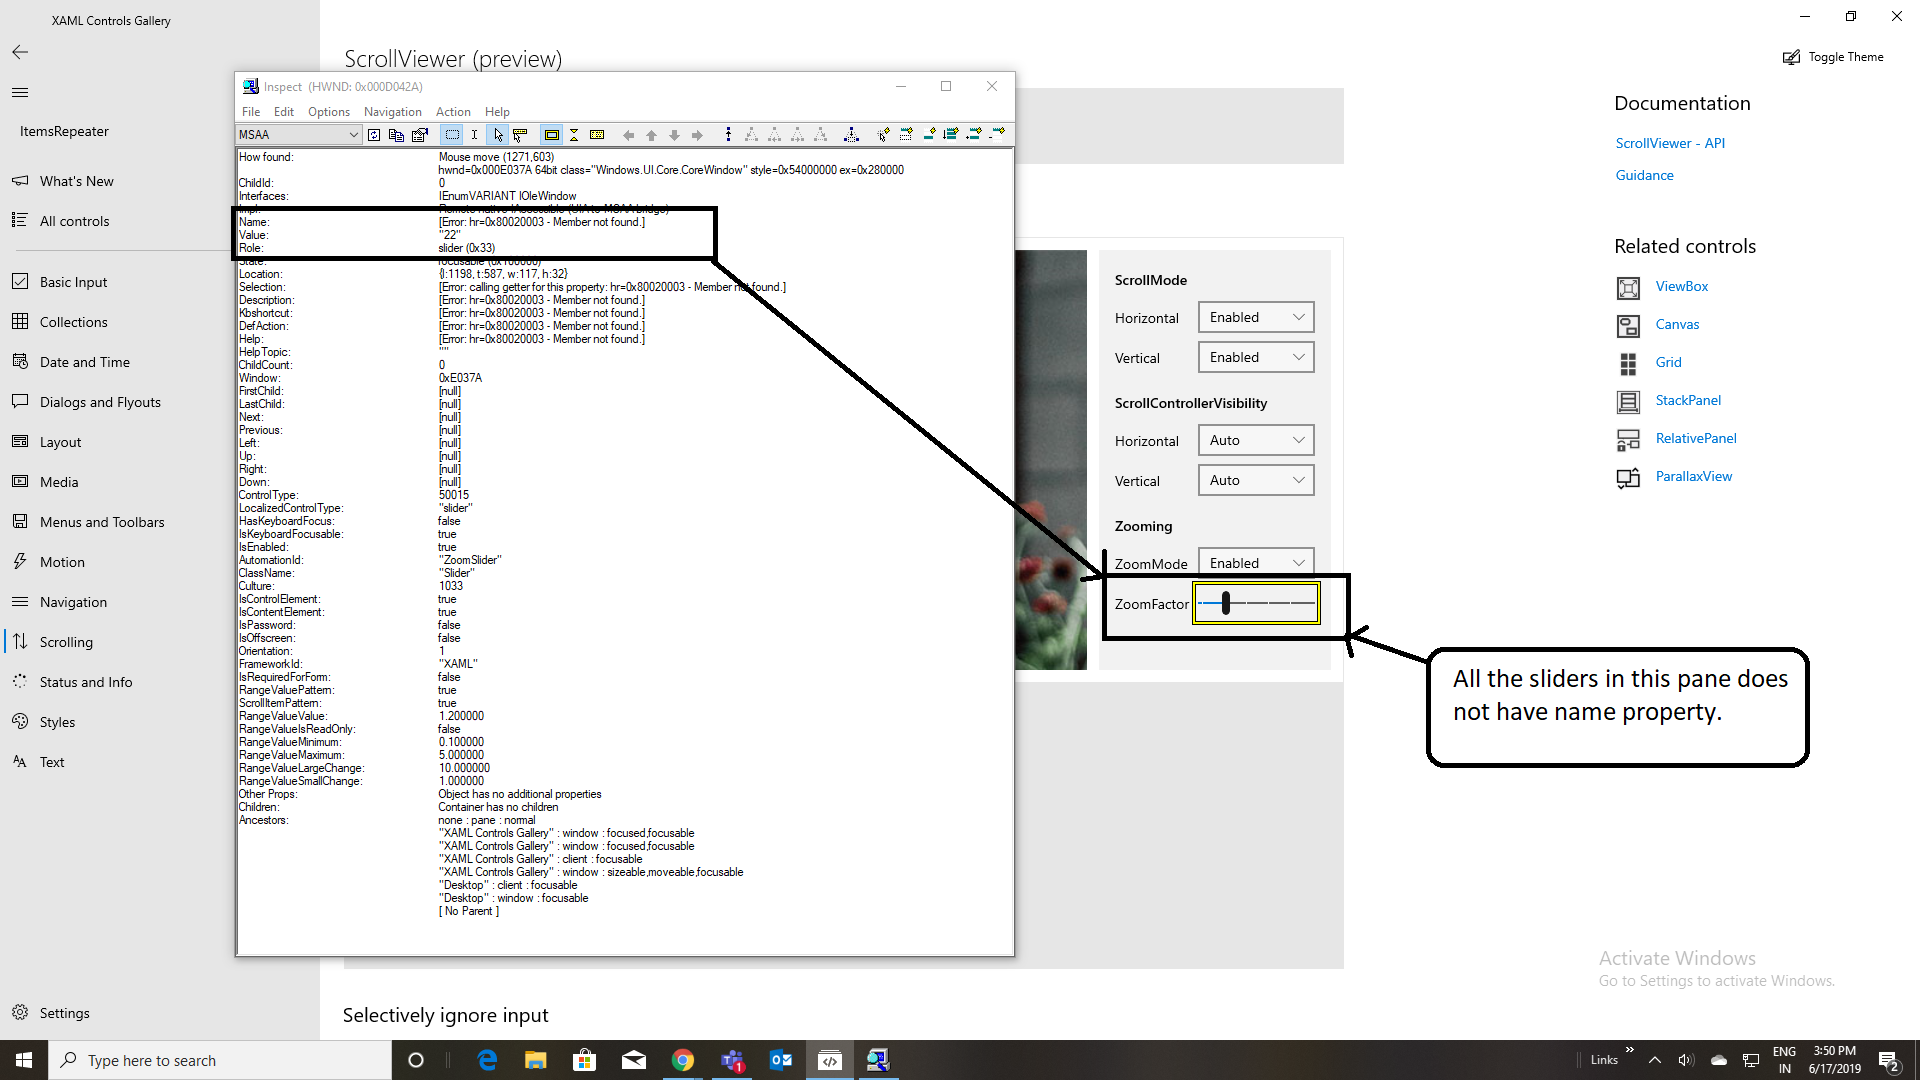Open the properties settings icon in Inspect
1920x1080 pixels.
[x=419, y=134]
